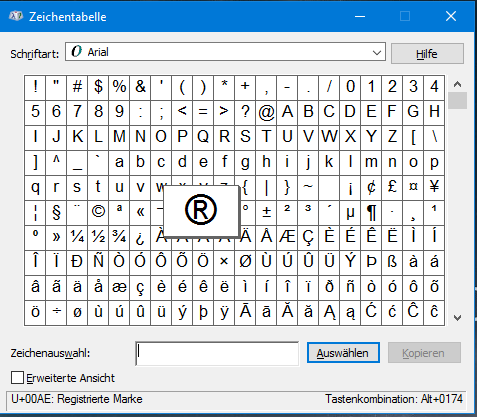
Task: Select the Ñ character
Action: tap(98, 263)
